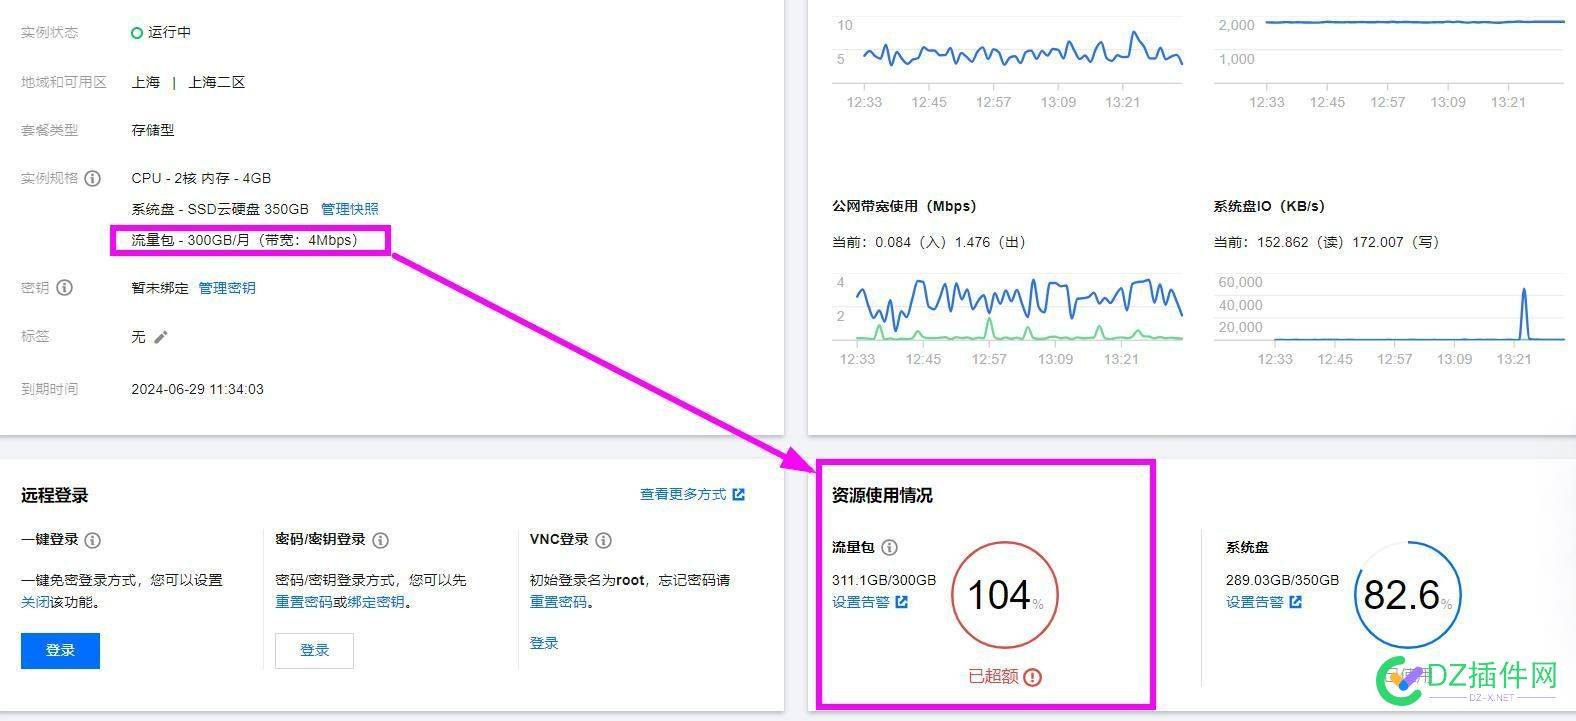Edit tags with the pencil icon
This screenshot has height=721, width=1576.
(161, 337)
